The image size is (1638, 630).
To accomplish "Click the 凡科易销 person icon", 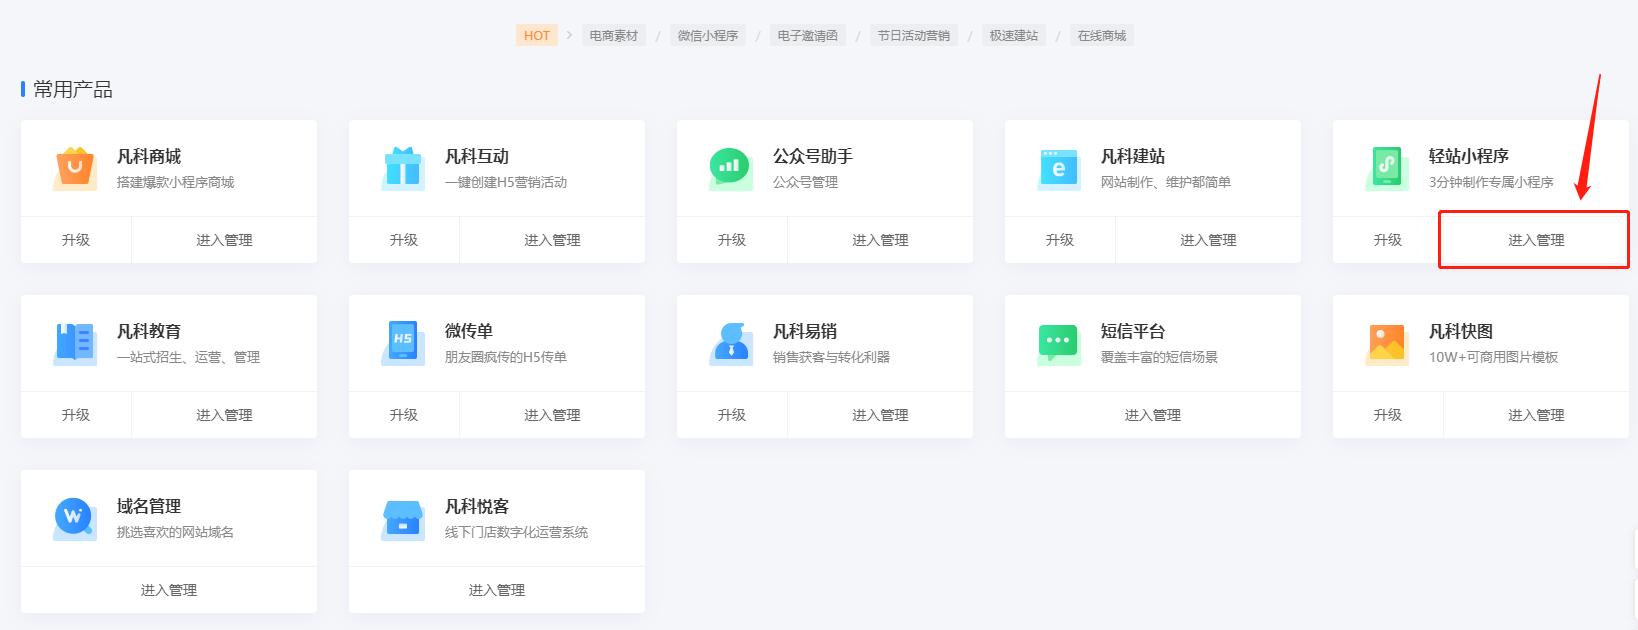I will pos(731,344).
